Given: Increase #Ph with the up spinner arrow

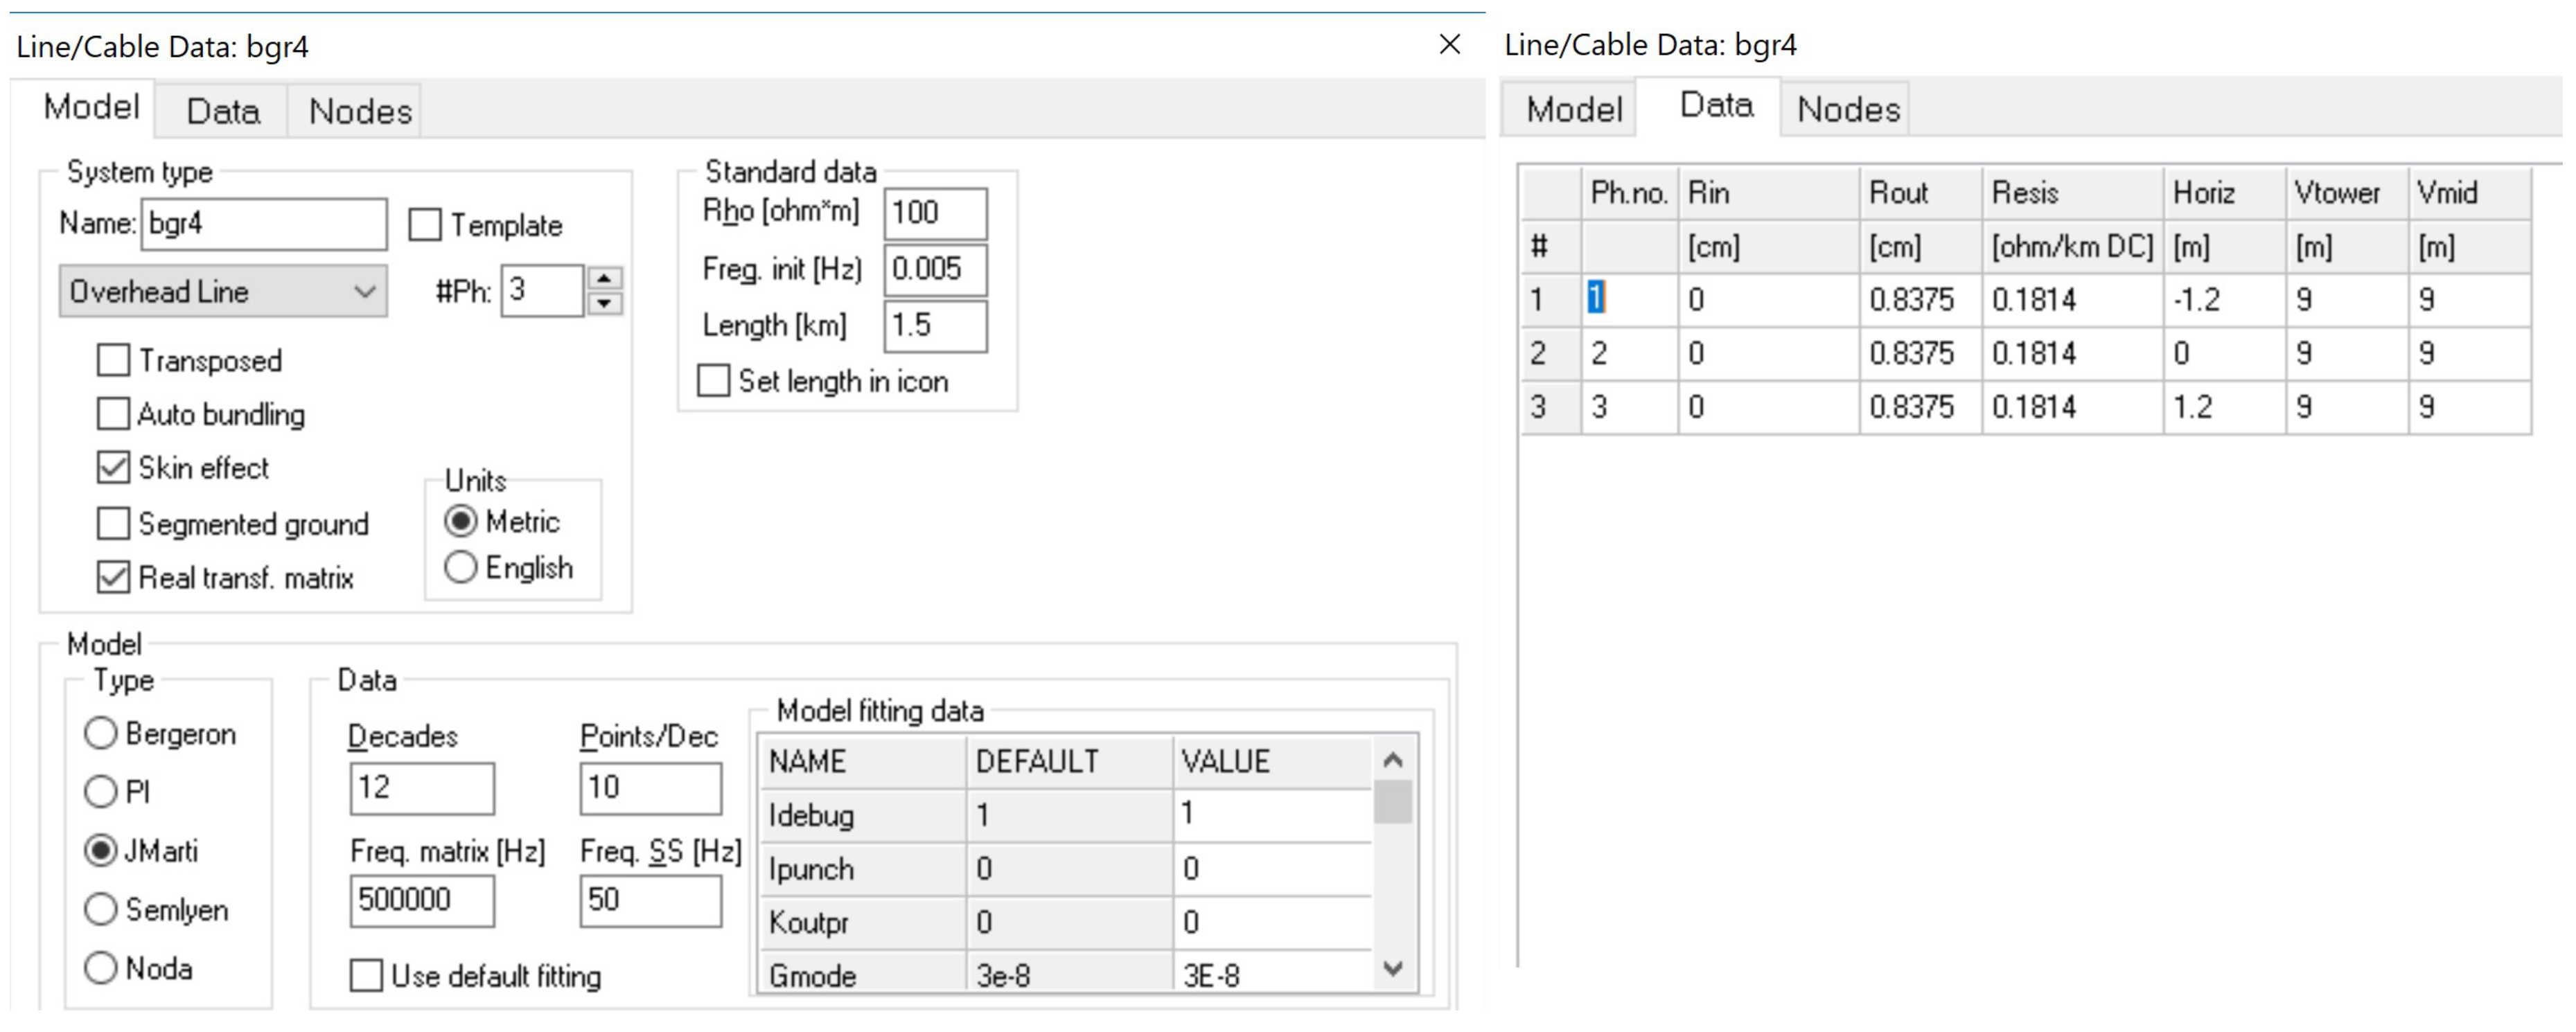Looking at the screenshot, I should [x=604, y=278].
